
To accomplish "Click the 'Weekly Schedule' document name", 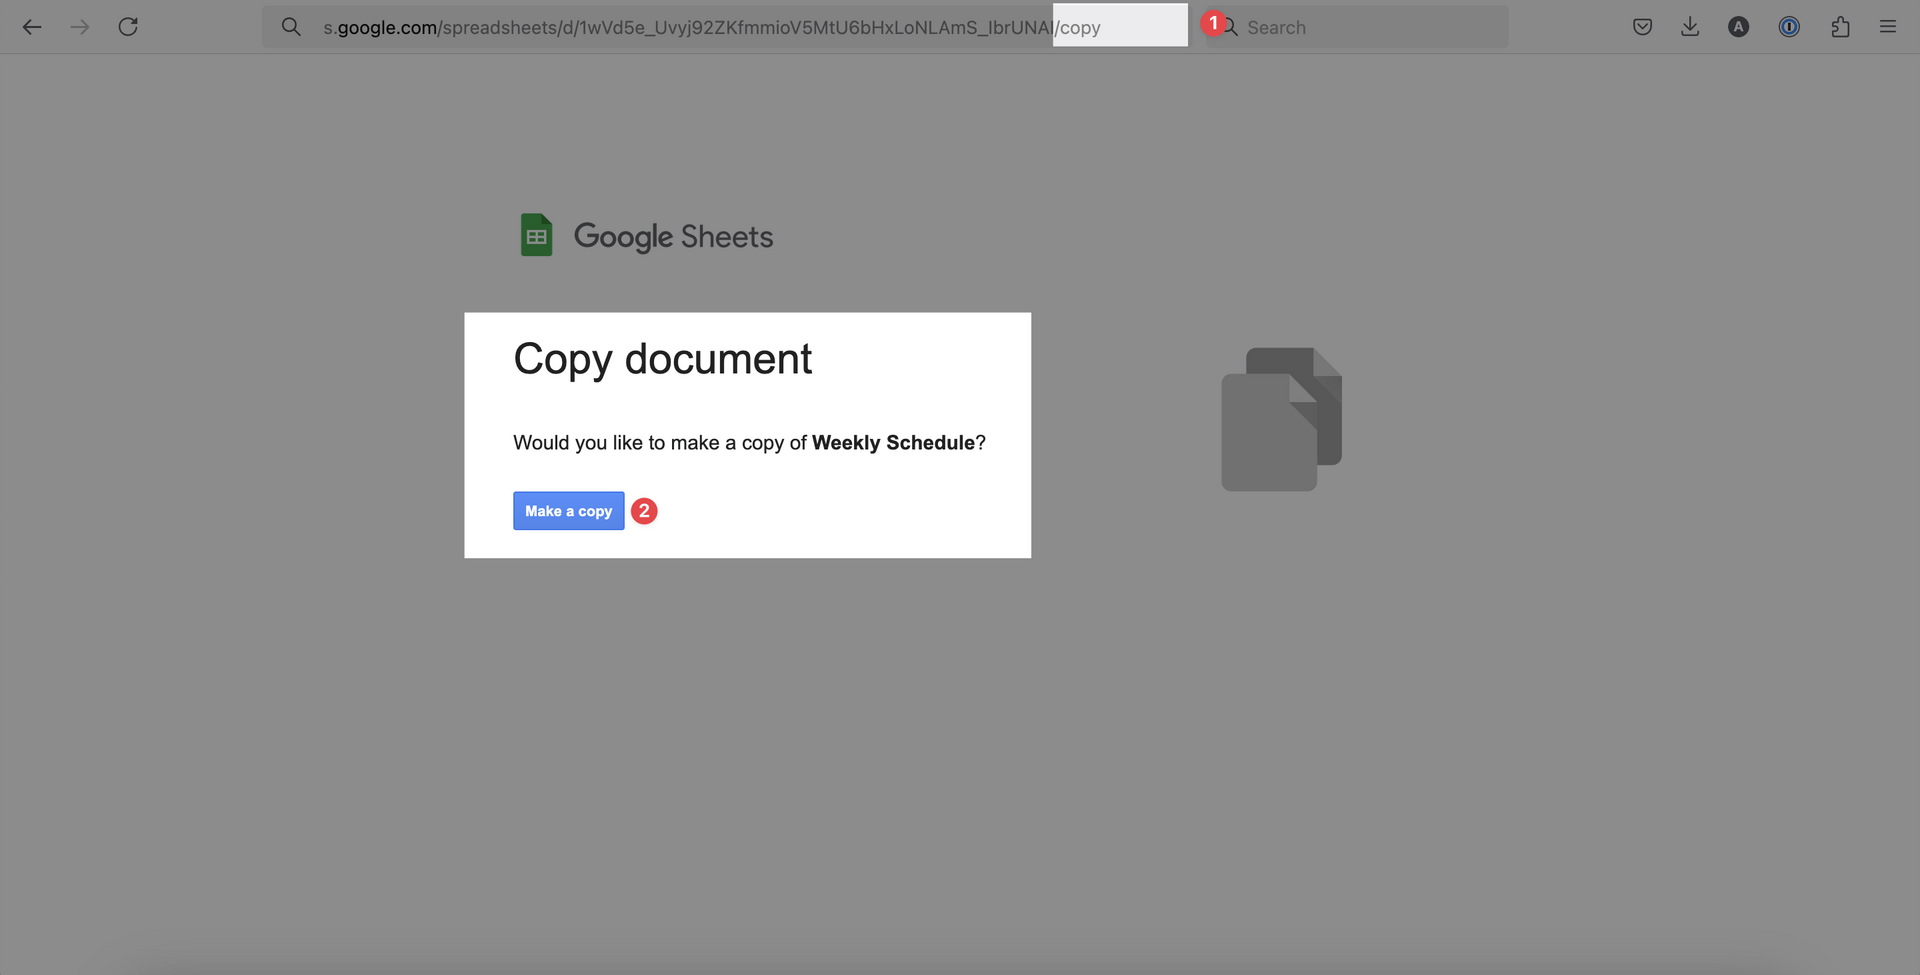I will tap(893, 443).
